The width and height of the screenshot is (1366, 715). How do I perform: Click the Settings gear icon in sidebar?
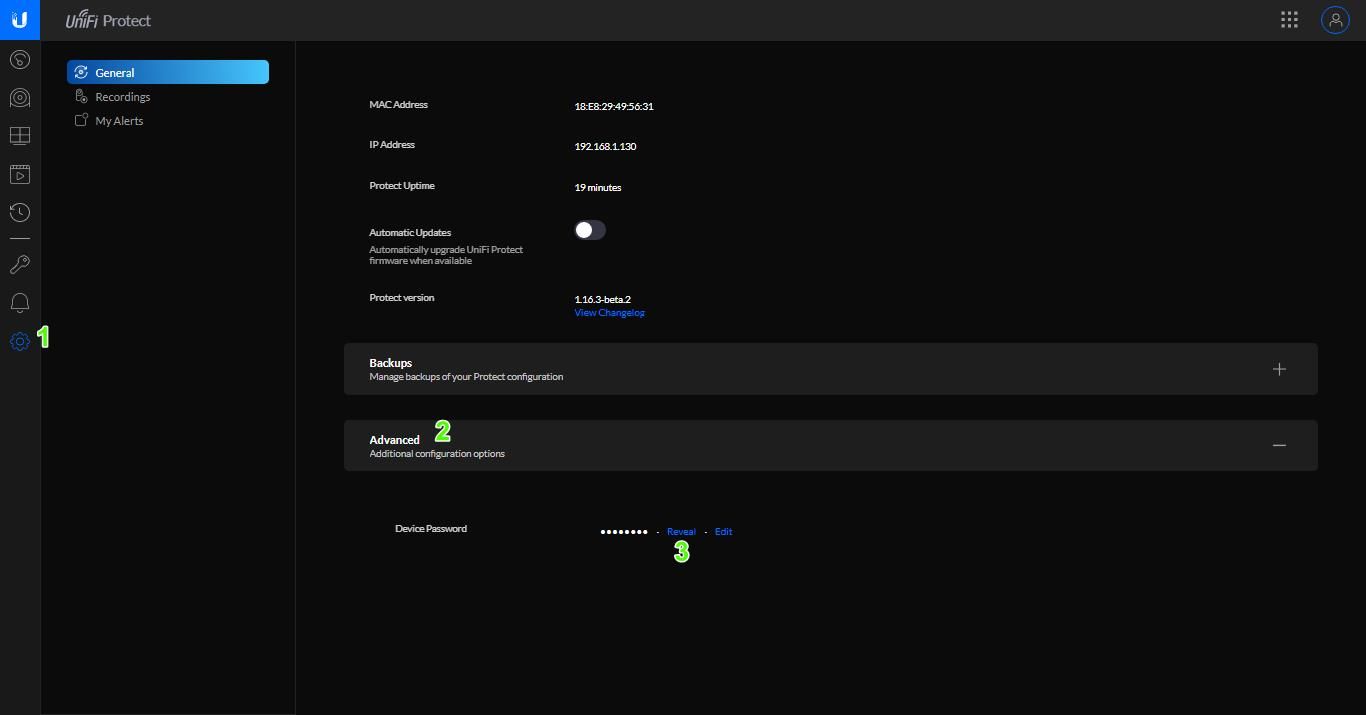tap(19, 342)
